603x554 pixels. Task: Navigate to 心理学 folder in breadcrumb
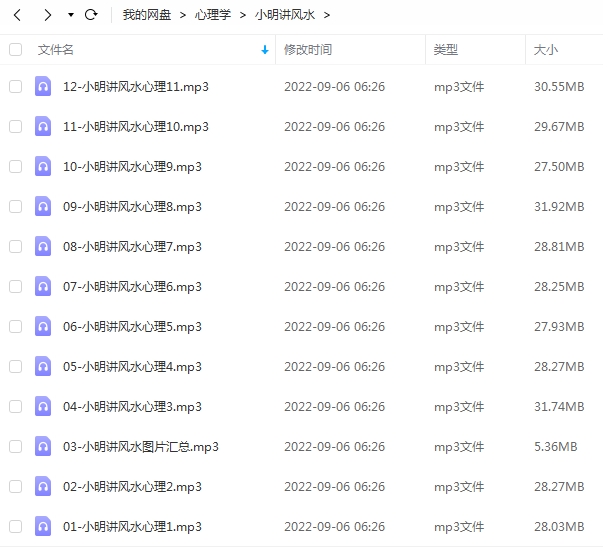[x=213, y=15]
